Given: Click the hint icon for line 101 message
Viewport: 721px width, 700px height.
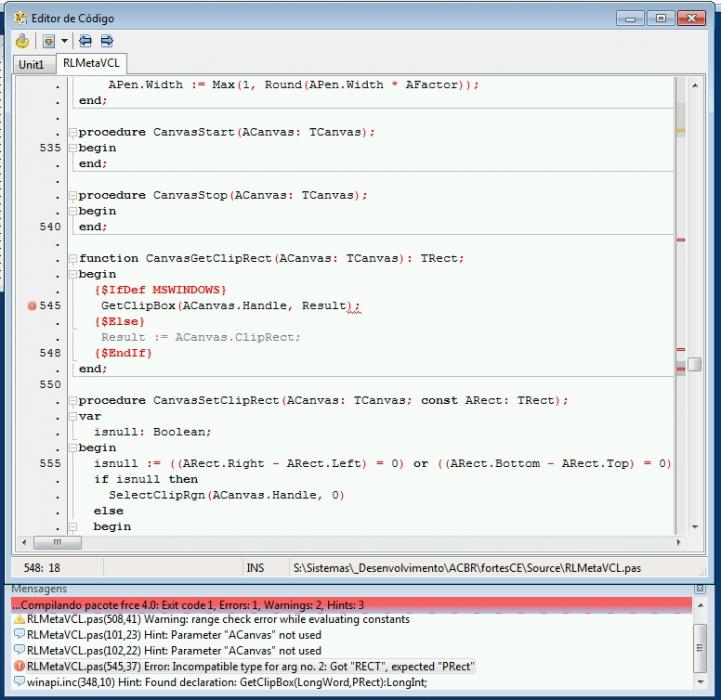Looking at the screenshot, I should pyautogui.click(x=19, y=635).
